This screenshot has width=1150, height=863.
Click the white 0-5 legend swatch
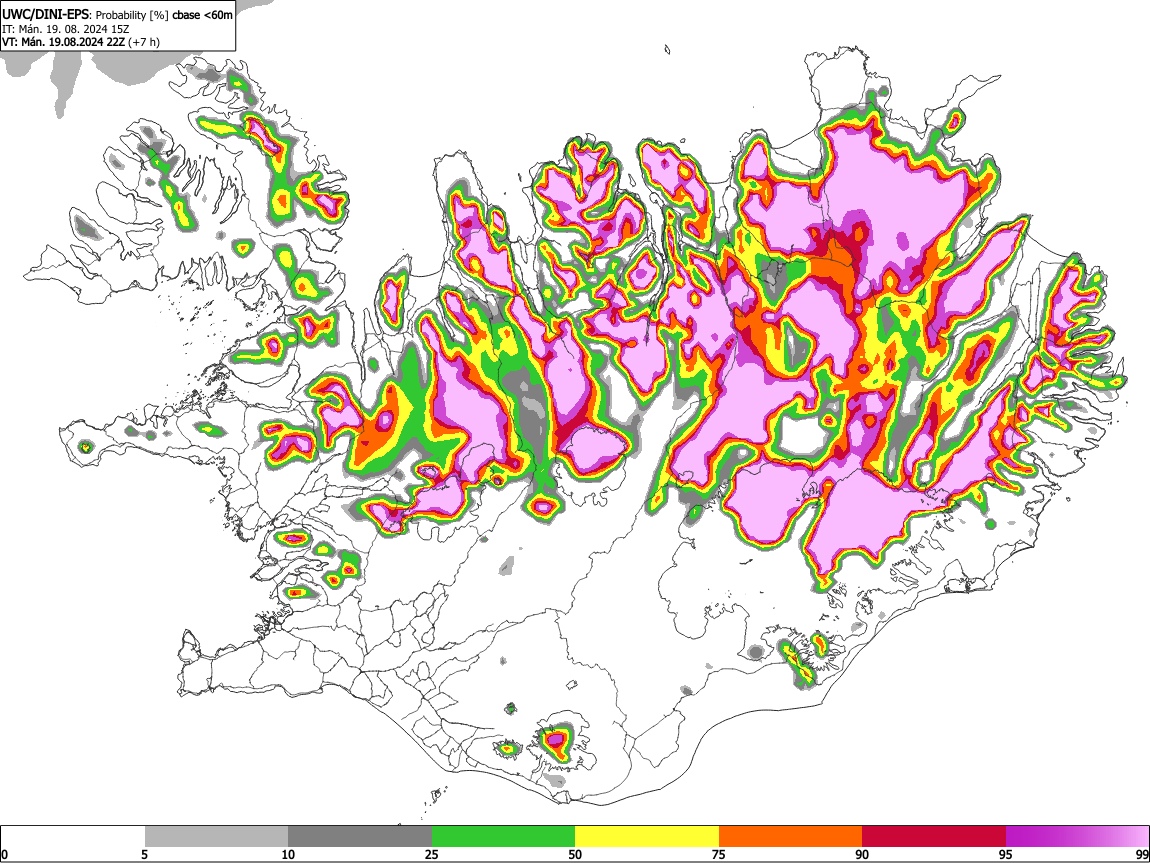tap(73, 837)
